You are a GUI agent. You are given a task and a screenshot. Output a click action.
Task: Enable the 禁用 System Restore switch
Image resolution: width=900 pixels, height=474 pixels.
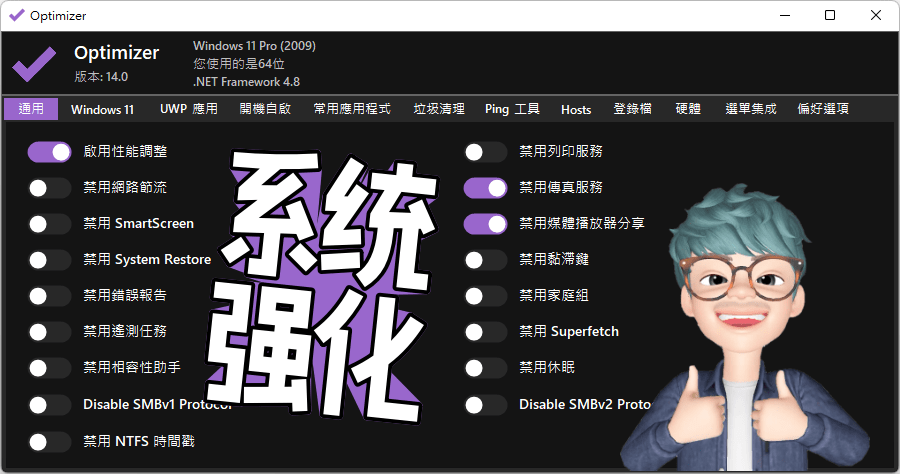tap(49, 259)
